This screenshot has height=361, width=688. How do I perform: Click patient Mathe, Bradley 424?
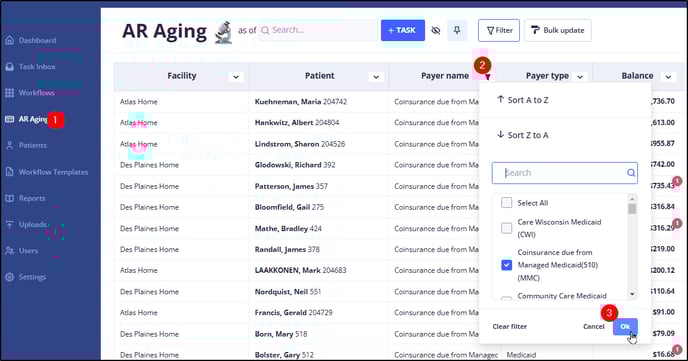(288, 229)
